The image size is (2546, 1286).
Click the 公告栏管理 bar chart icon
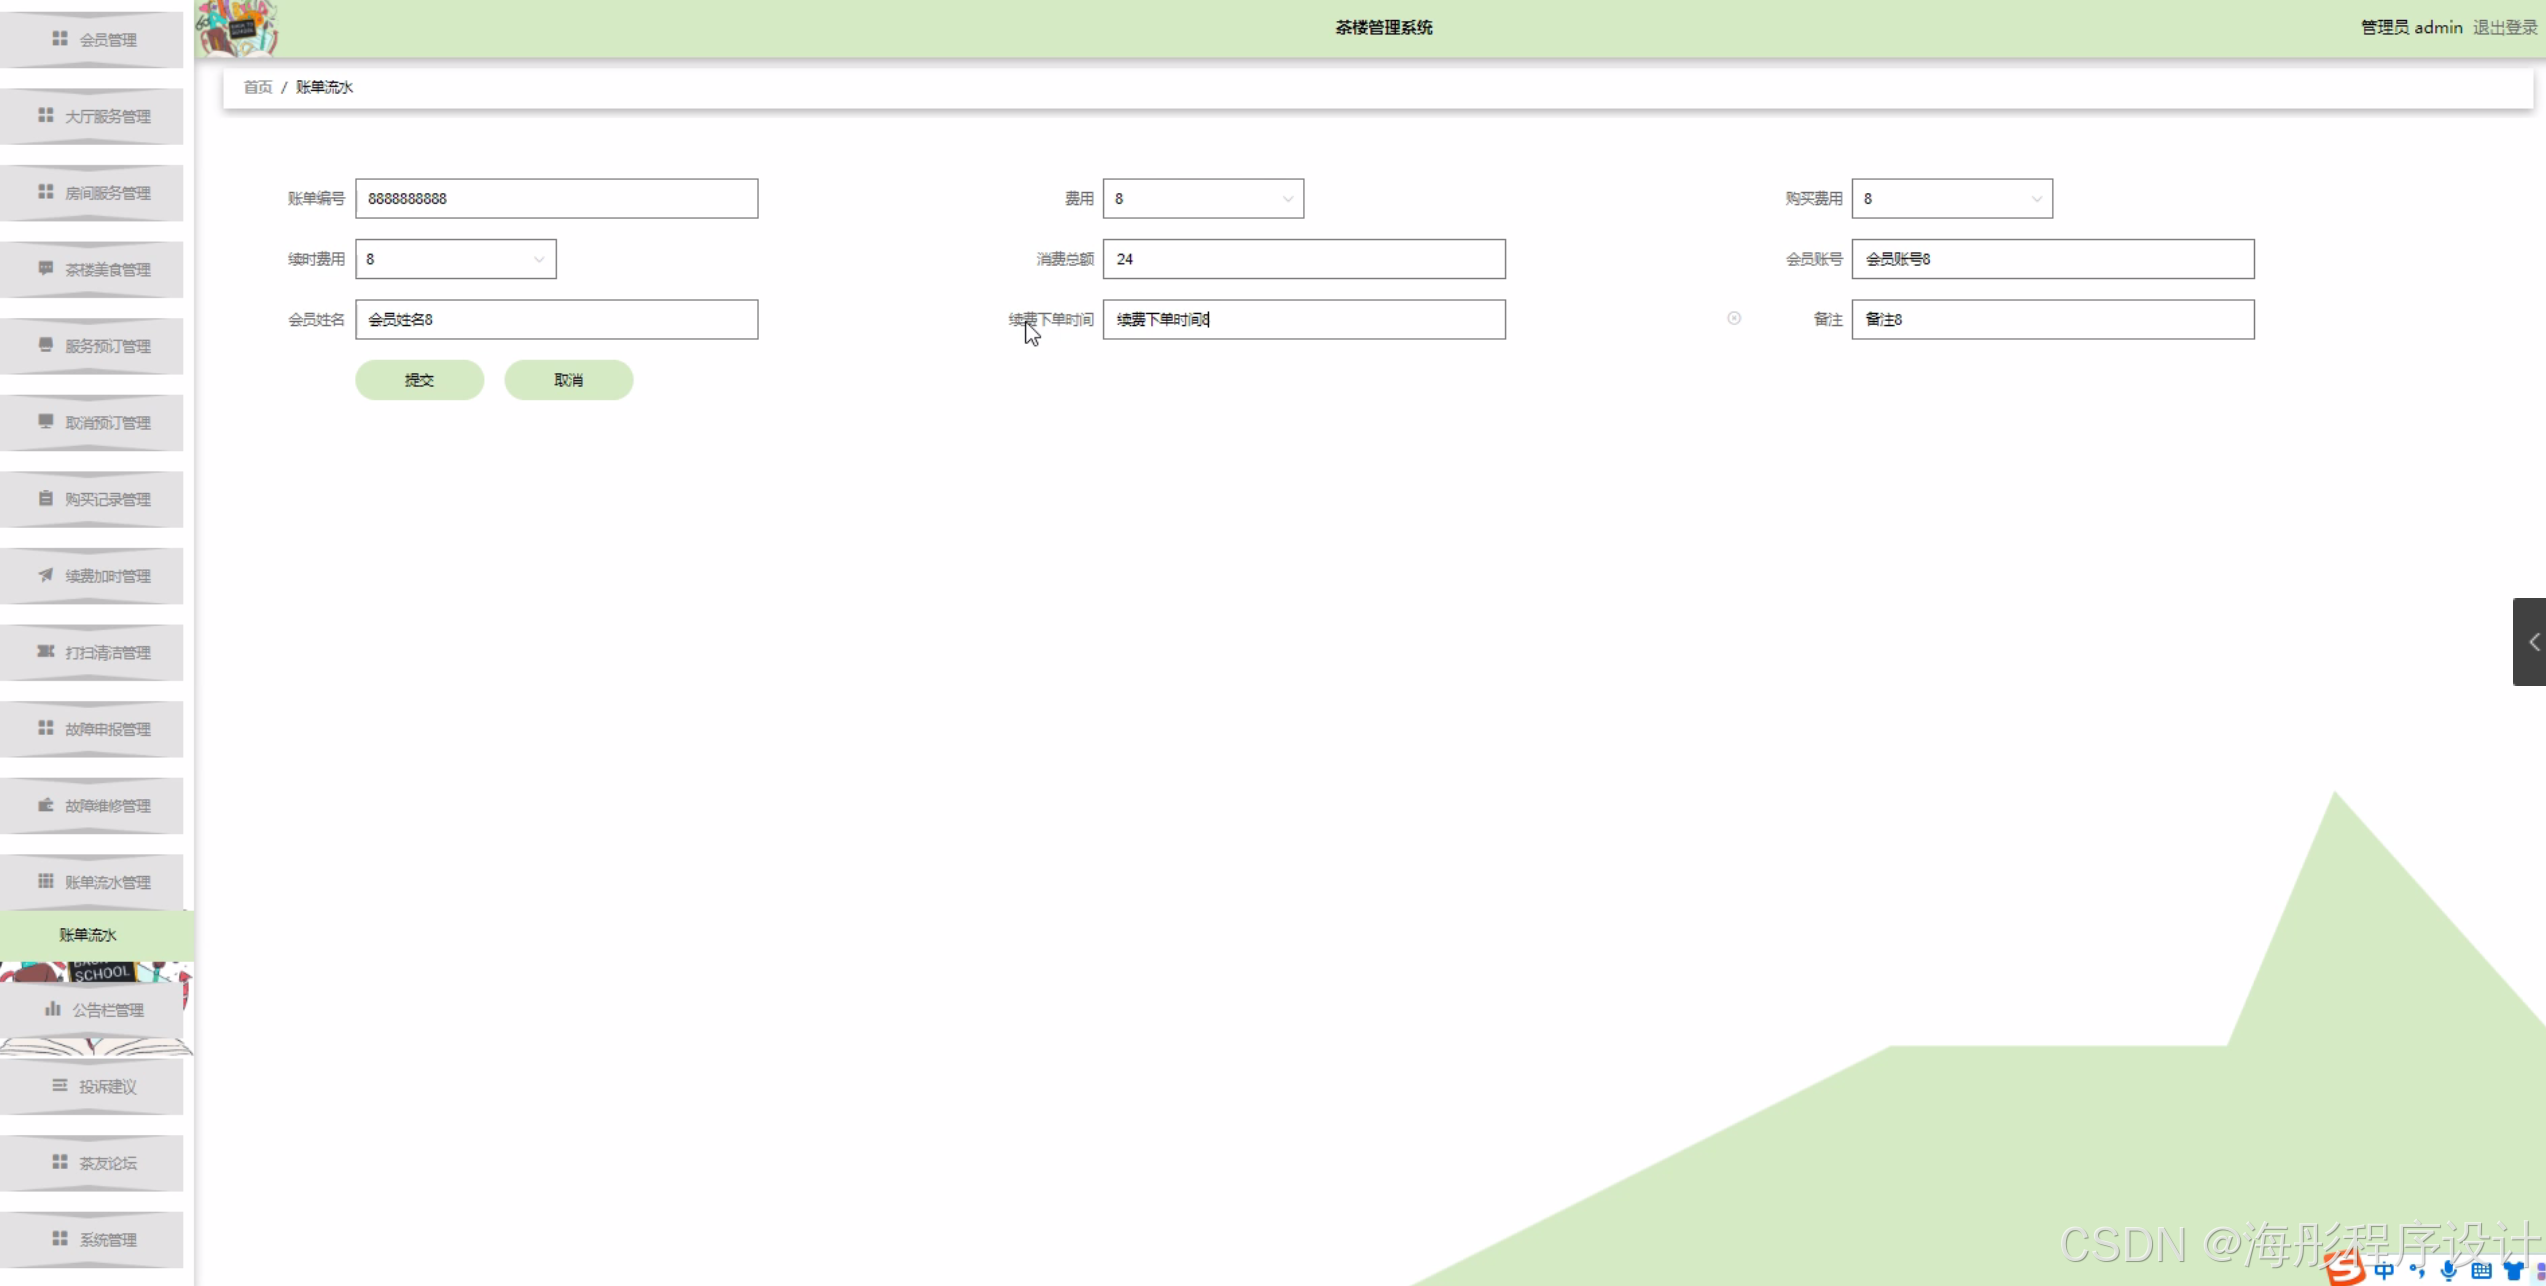[x=53, y=1009]
